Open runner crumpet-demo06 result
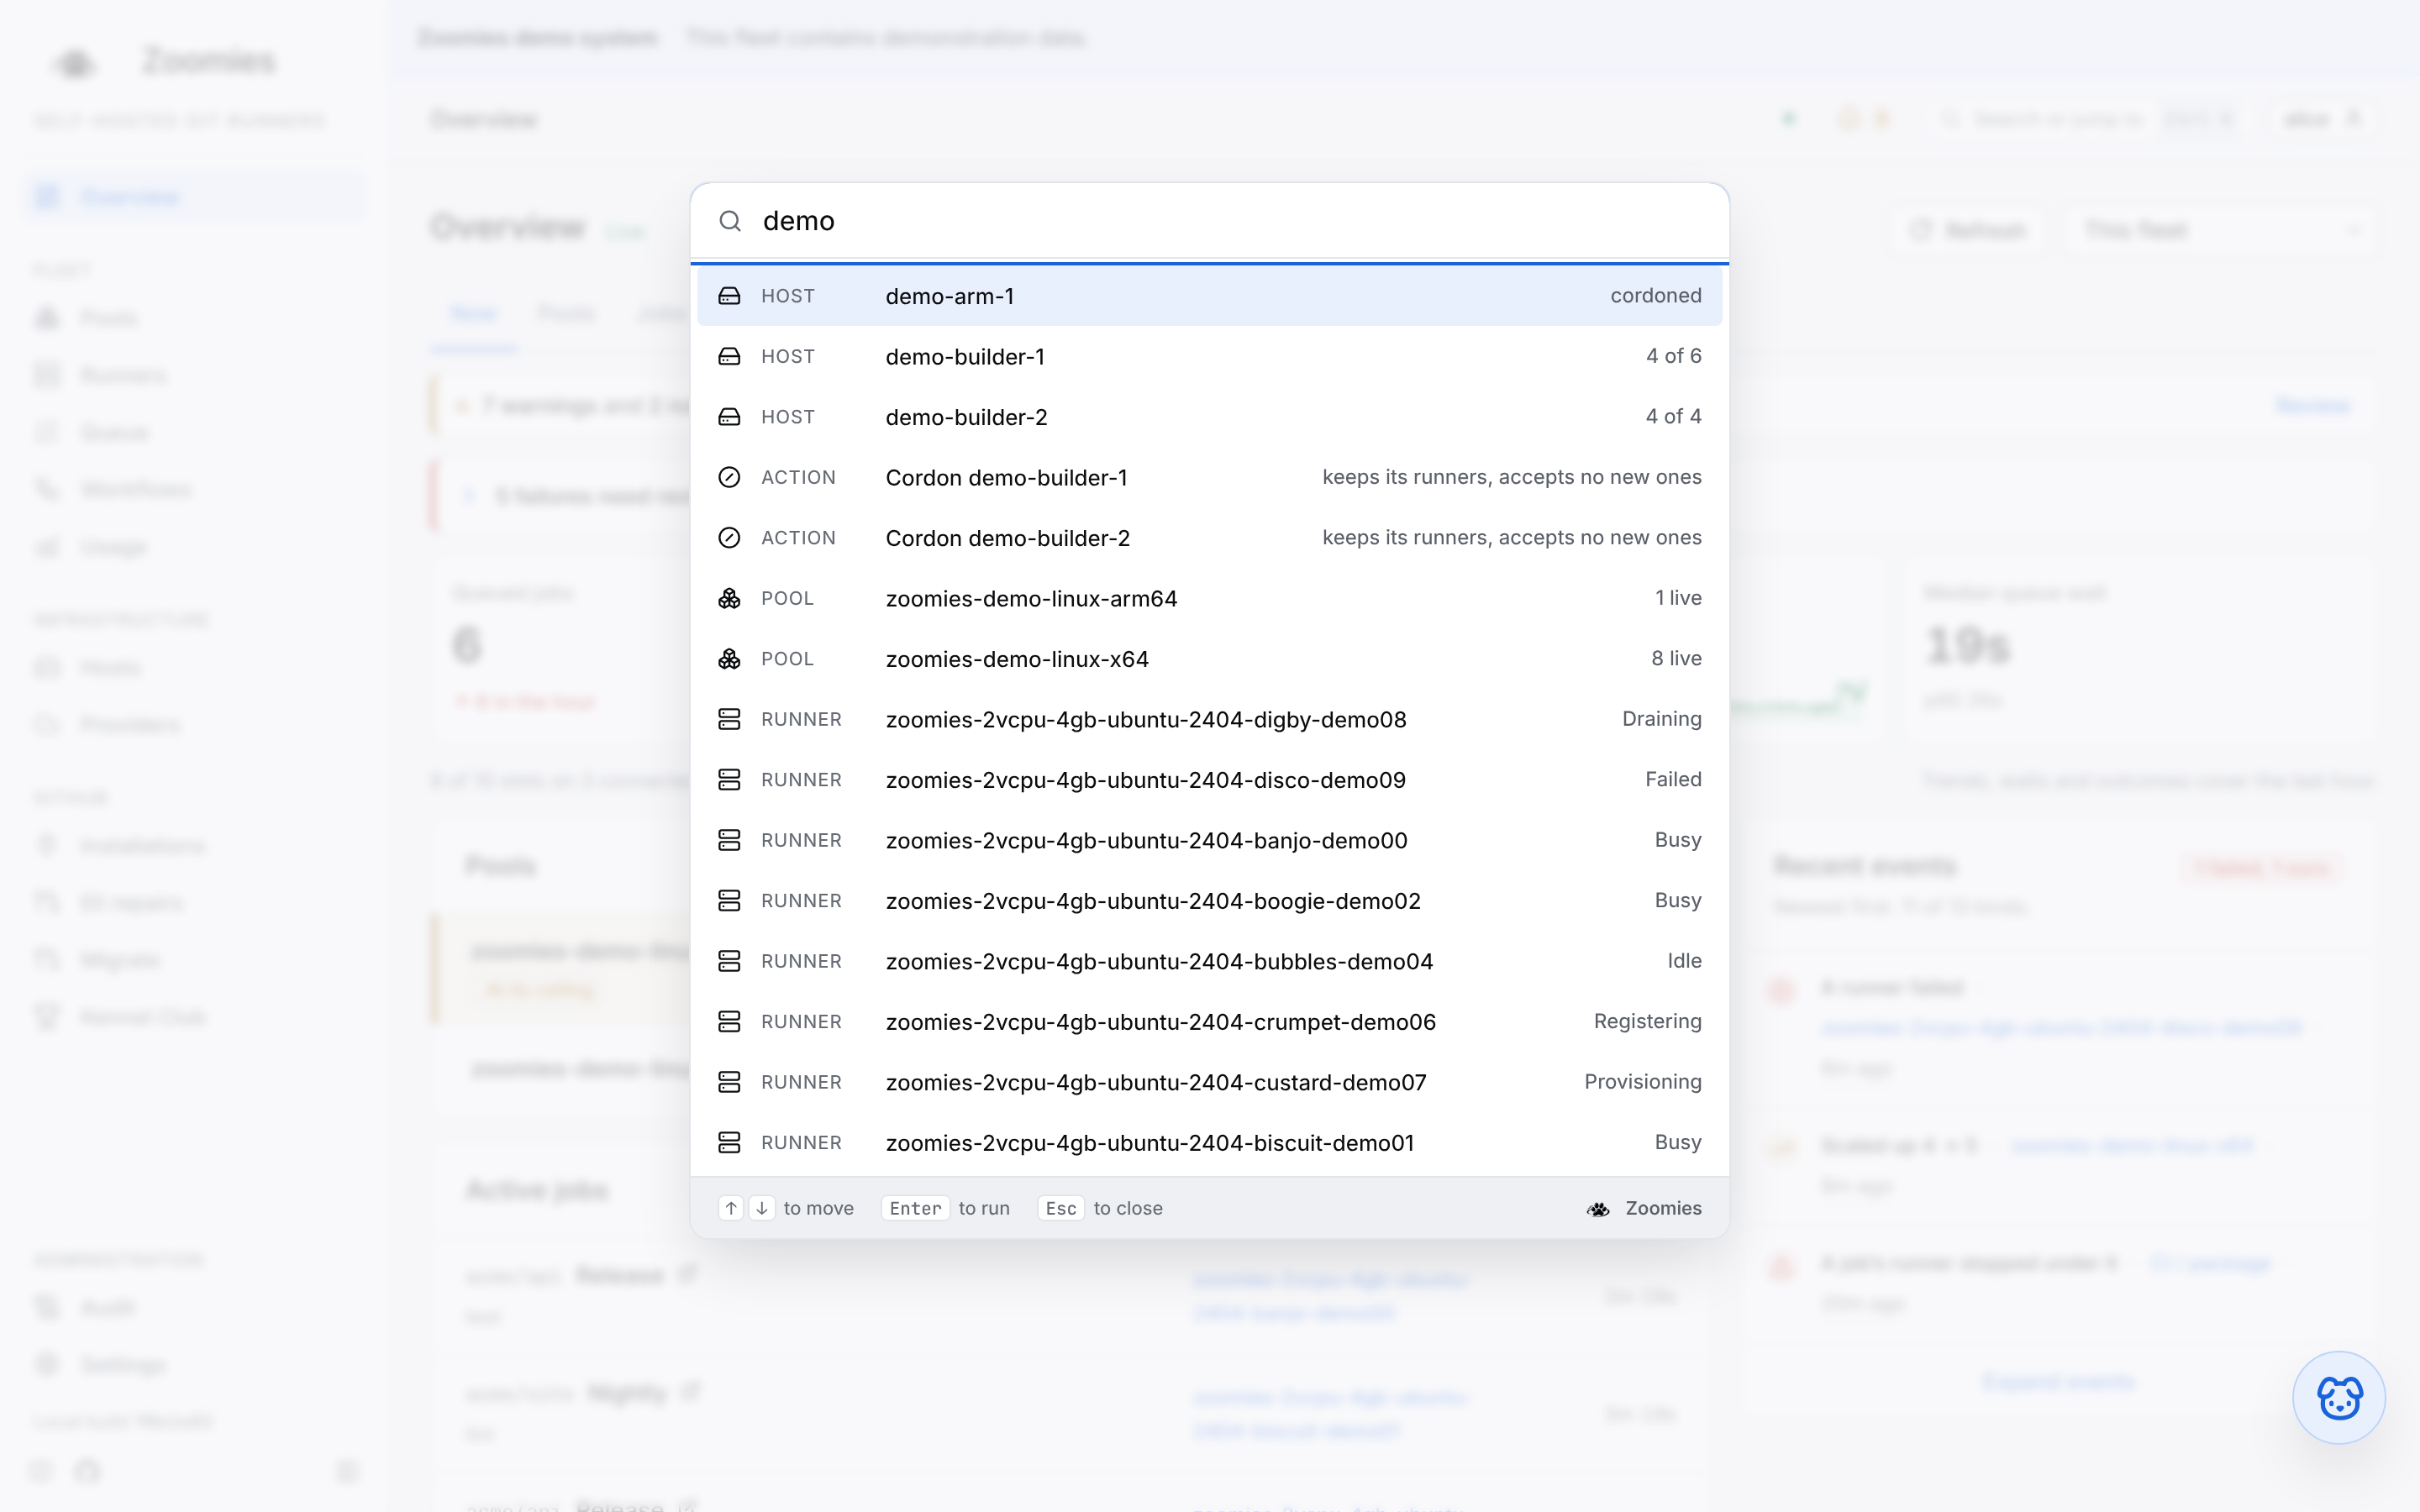This screenshot has height=1512, width=2420. click(1209, 1022)
